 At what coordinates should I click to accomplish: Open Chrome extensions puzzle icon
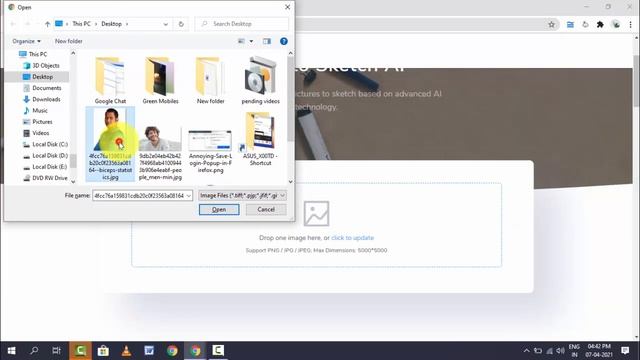click(x=600, y=24)
